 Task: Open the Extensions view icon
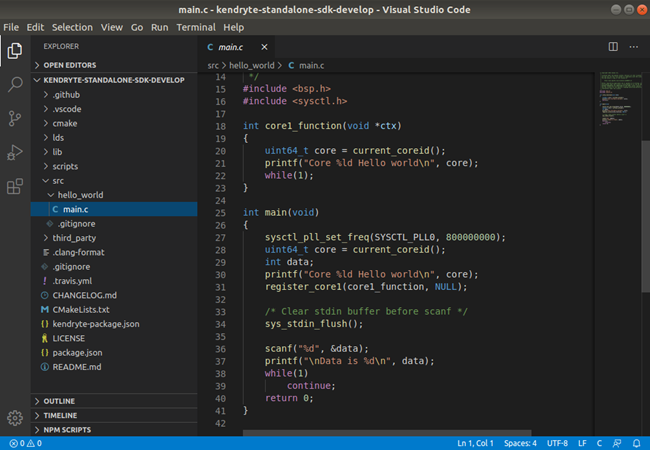15,186
